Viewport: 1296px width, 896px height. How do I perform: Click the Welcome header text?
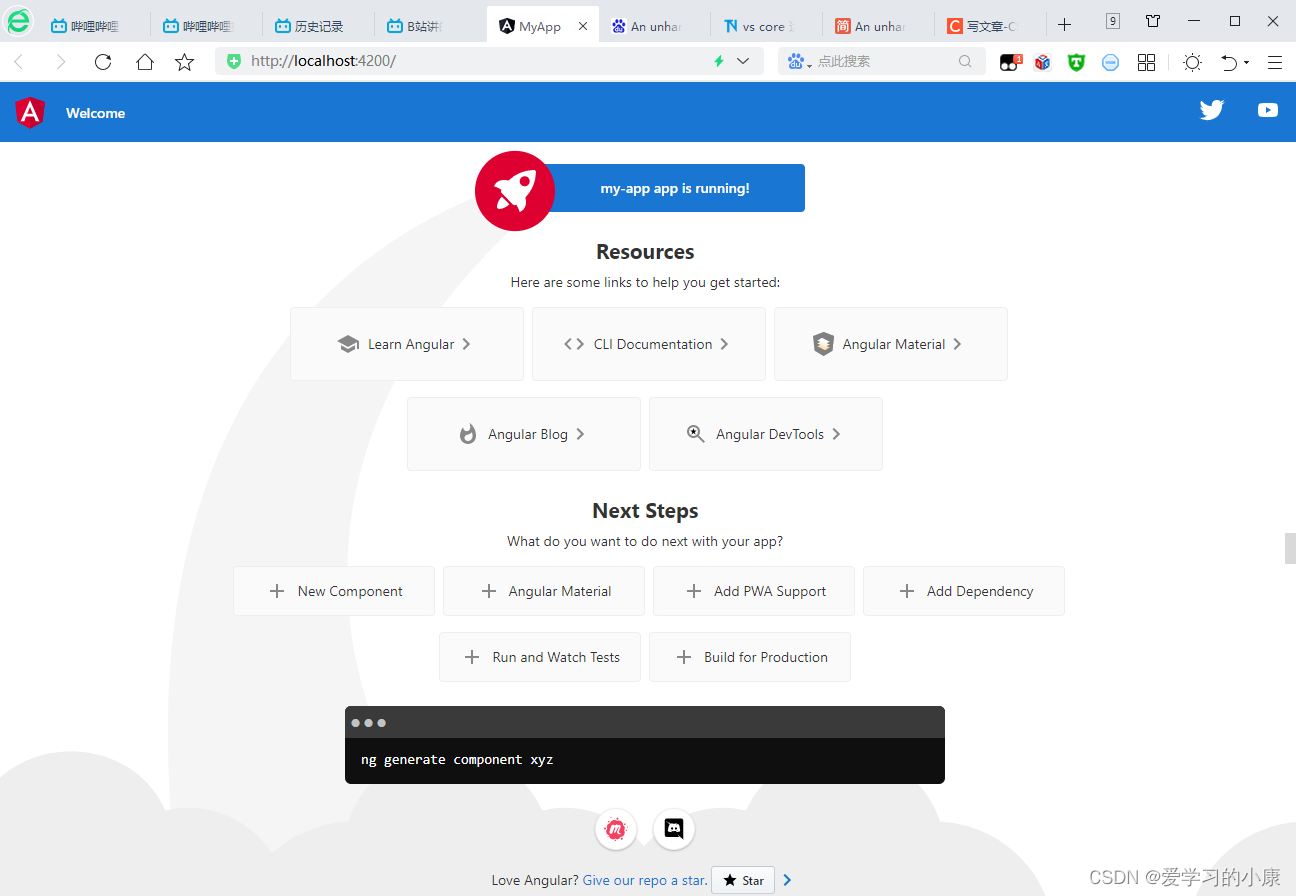(x=96, y=113)
